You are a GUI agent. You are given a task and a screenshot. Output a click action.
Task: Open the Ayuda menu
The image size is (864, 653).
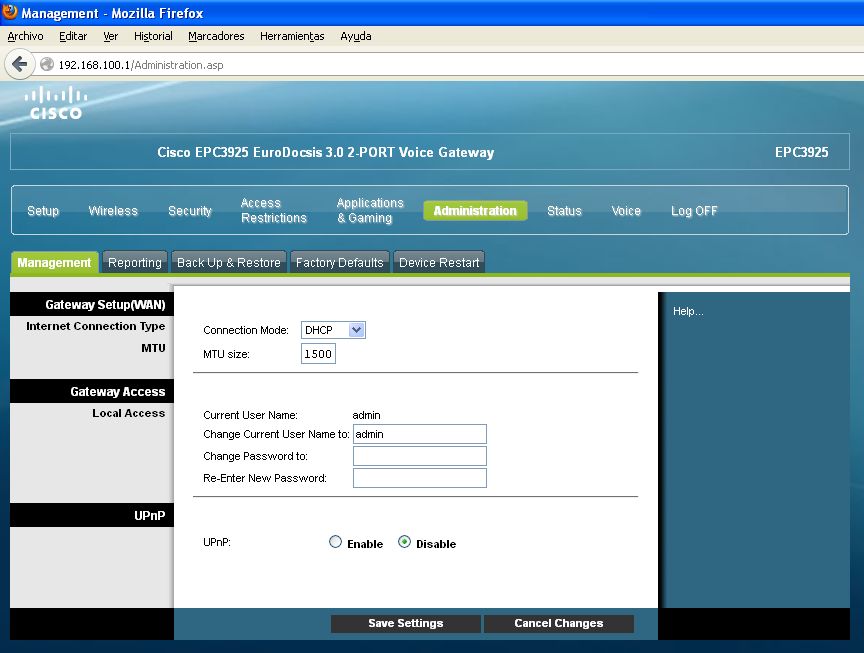[x=355, y=36]
